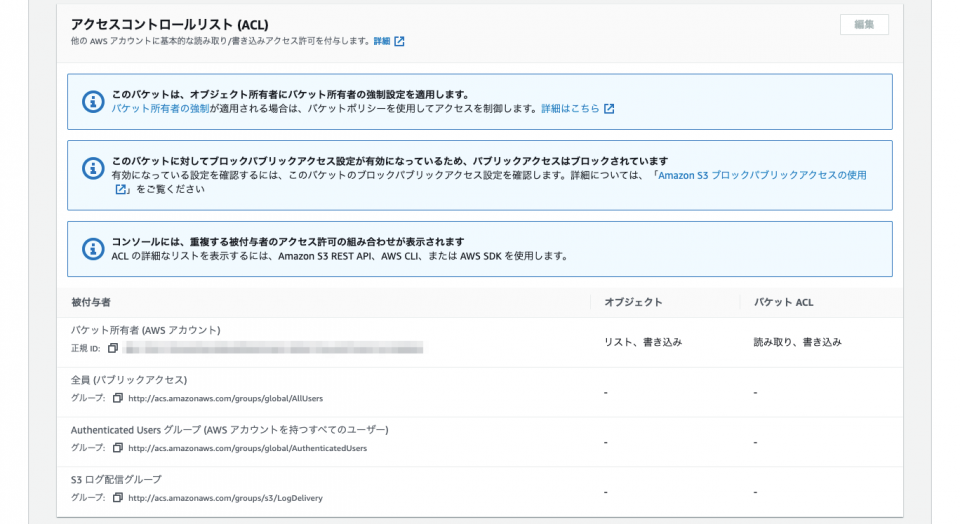Click リスト、書き込み object permission cell
This screenshot has width=960, height=524.
point(643,342)
